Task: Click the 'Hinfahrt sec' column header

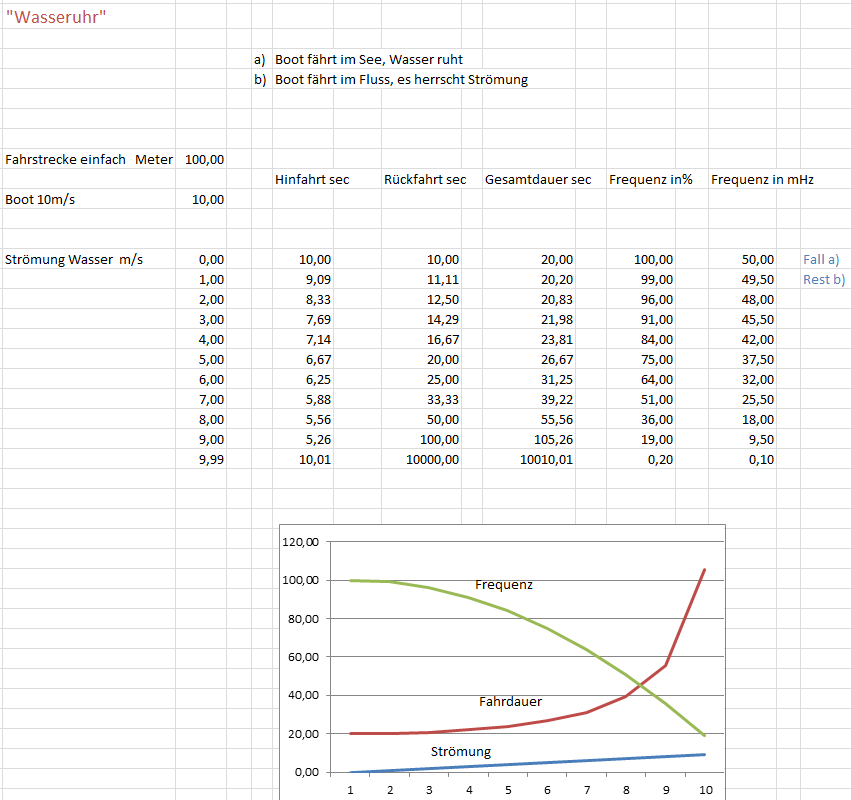Action: (312, 180)
